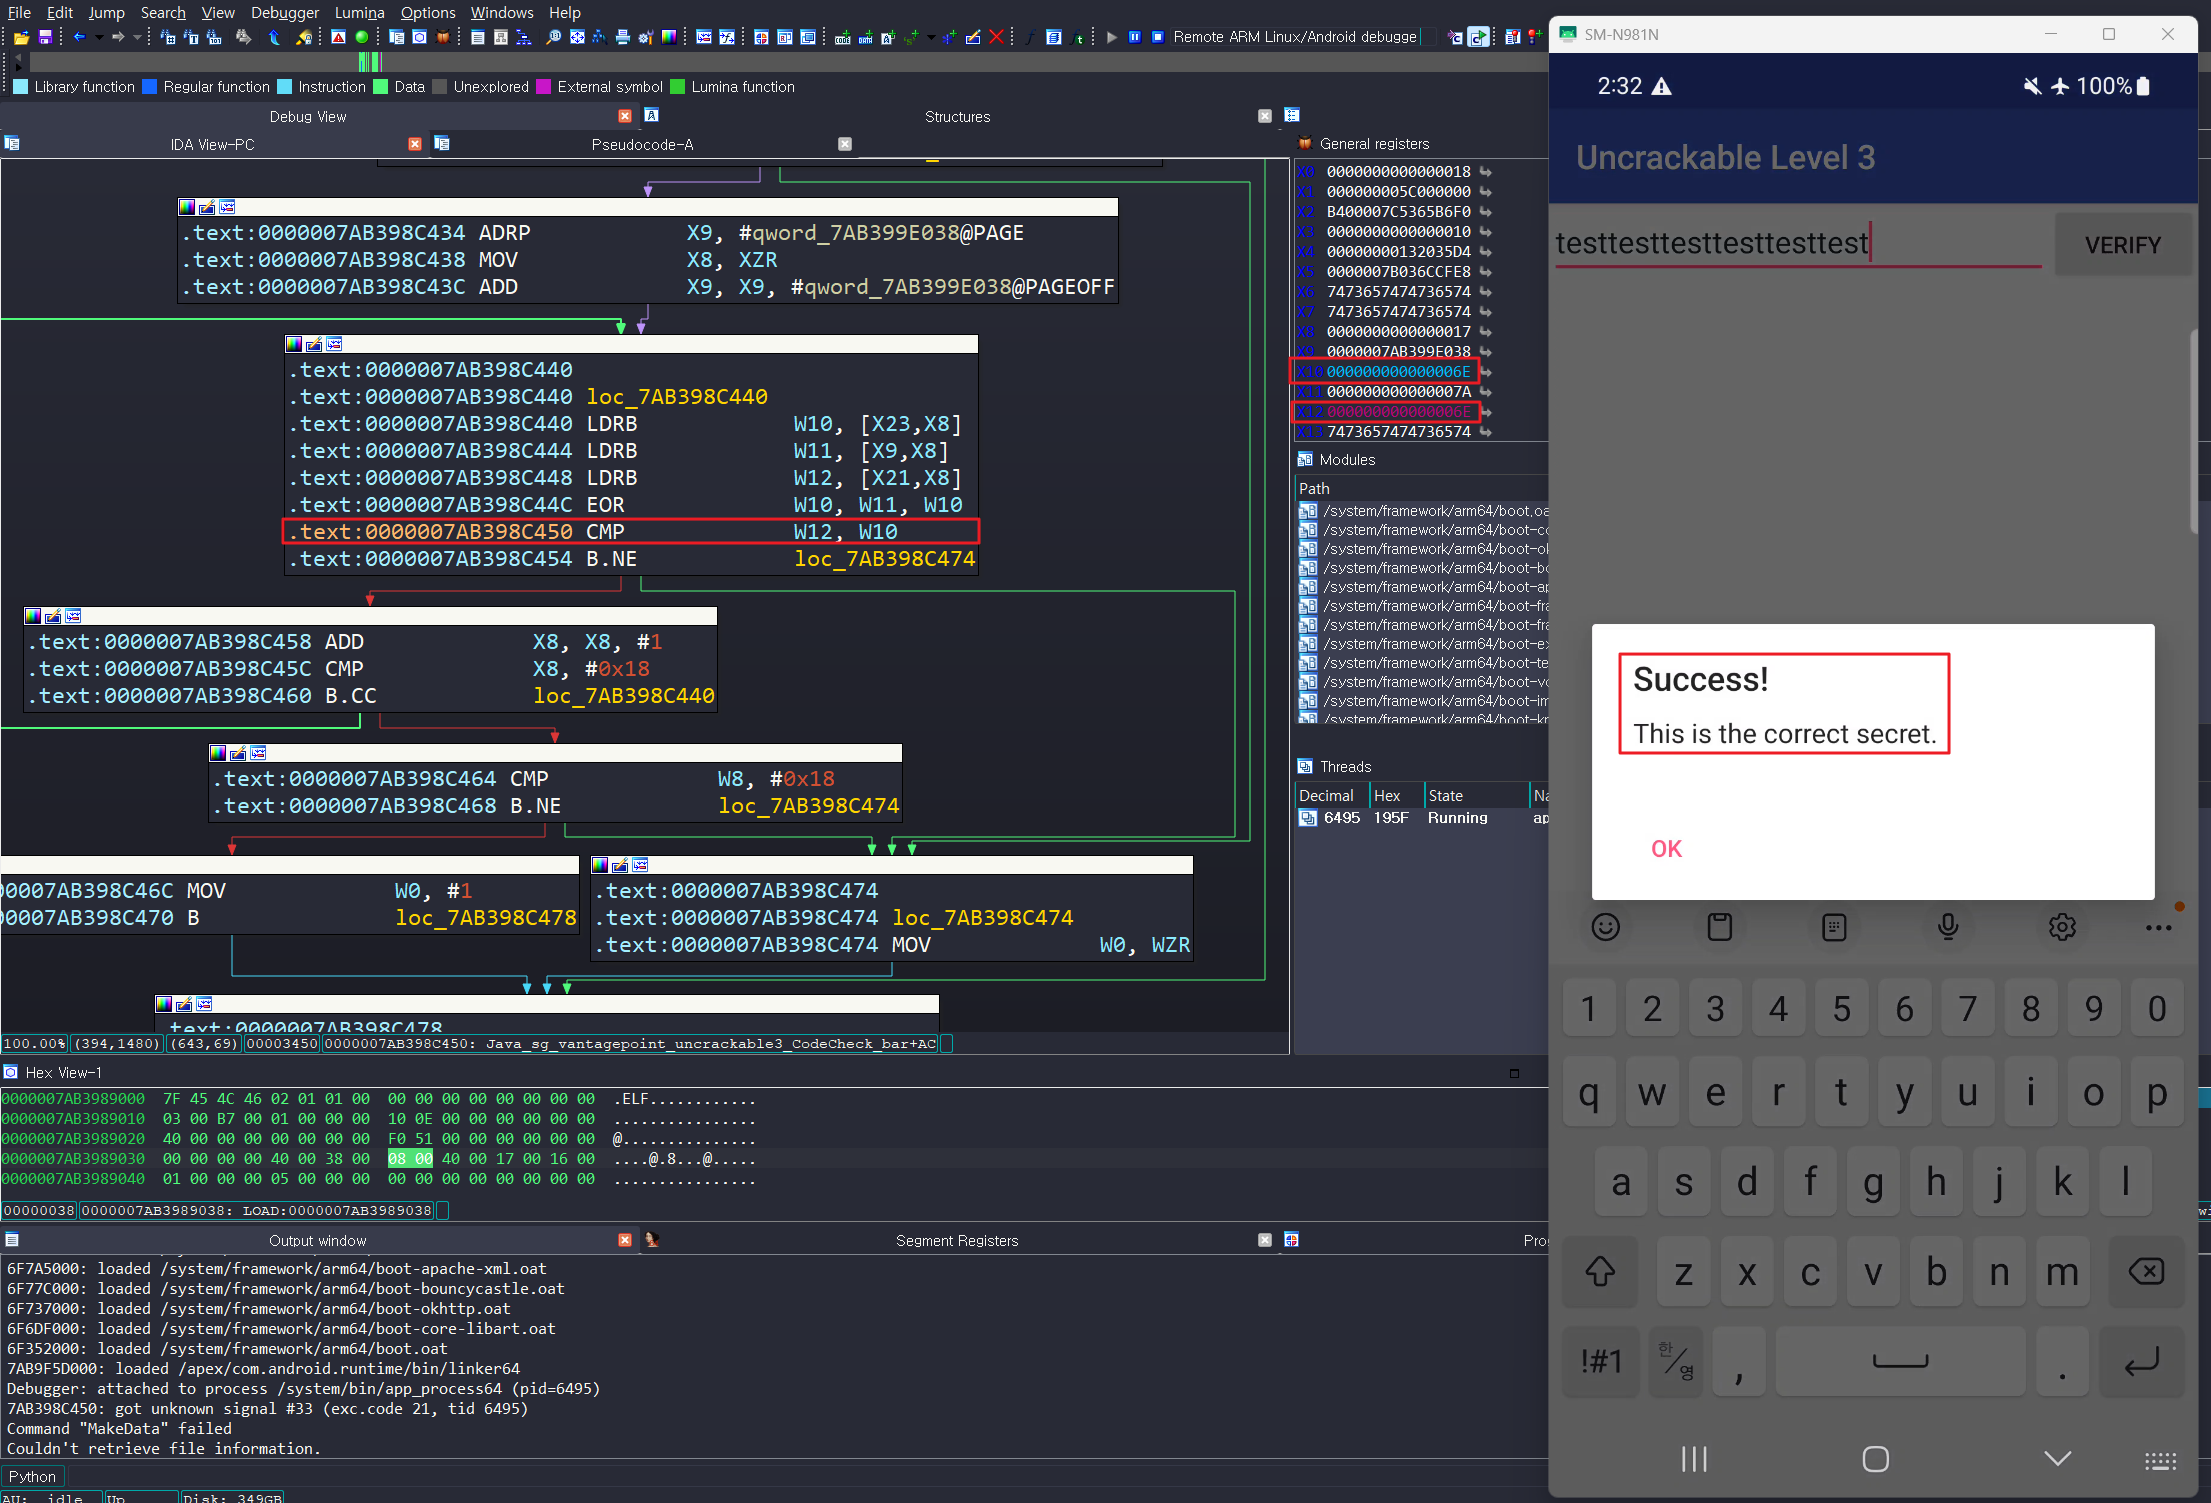The width and height of the screenshot is (2211, 1503).
Task: Click the jump arrow beside register X0 value
Action: [1486, 171]
